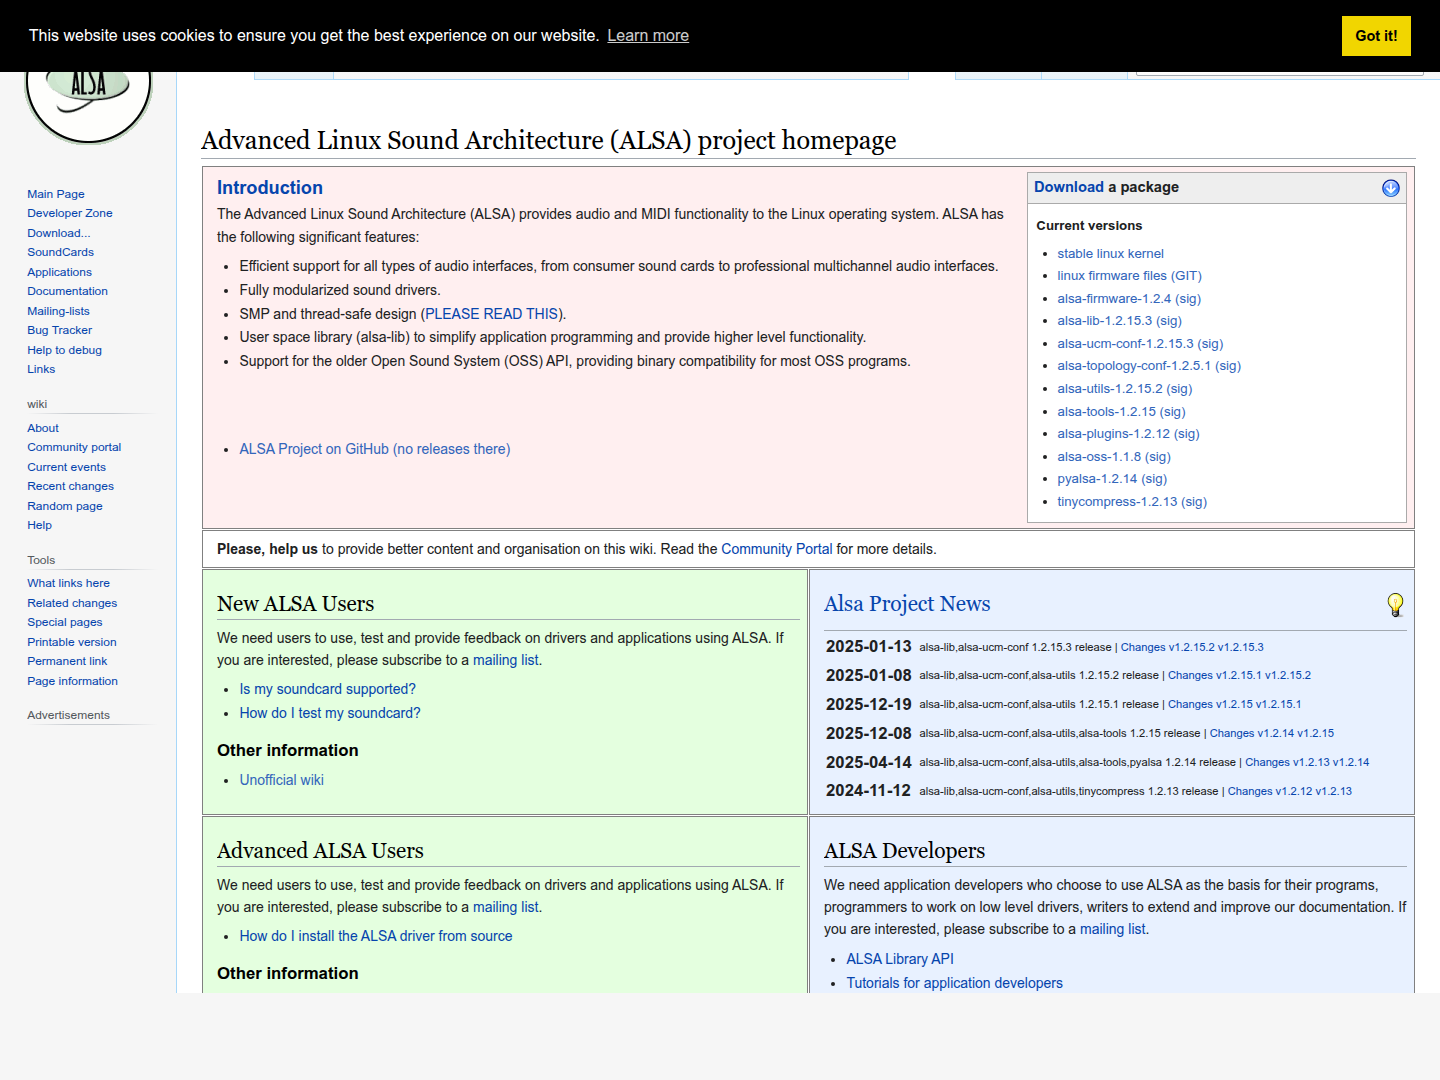Open mailing list link under New ALSA Users
Viewport: 1440px width, 1080px height.
pyautogui.click(x=506, y=660)
